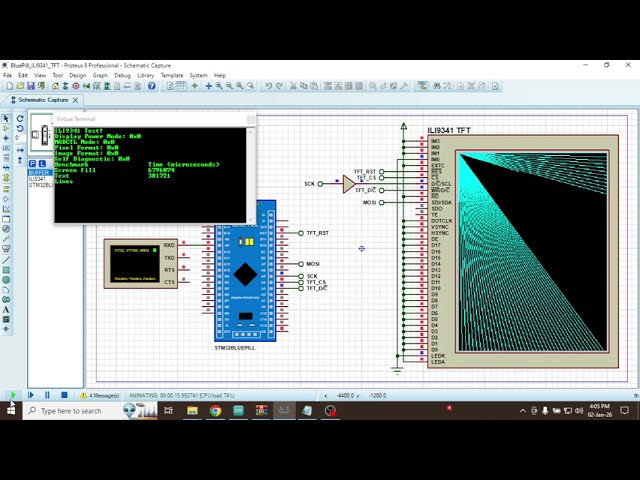
Task: Click the Virtual Terminal vertical scrollbar
Action: coord(251,176)
